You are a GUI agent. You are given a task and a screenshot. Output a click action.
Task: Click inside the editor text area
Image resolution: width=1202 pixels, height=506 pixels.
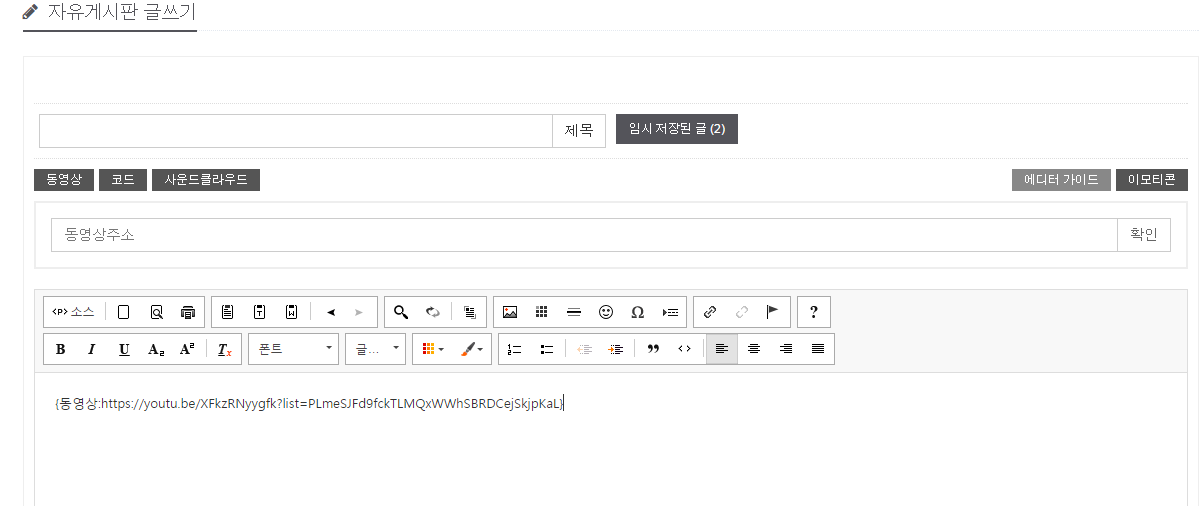tap(610, 440)
